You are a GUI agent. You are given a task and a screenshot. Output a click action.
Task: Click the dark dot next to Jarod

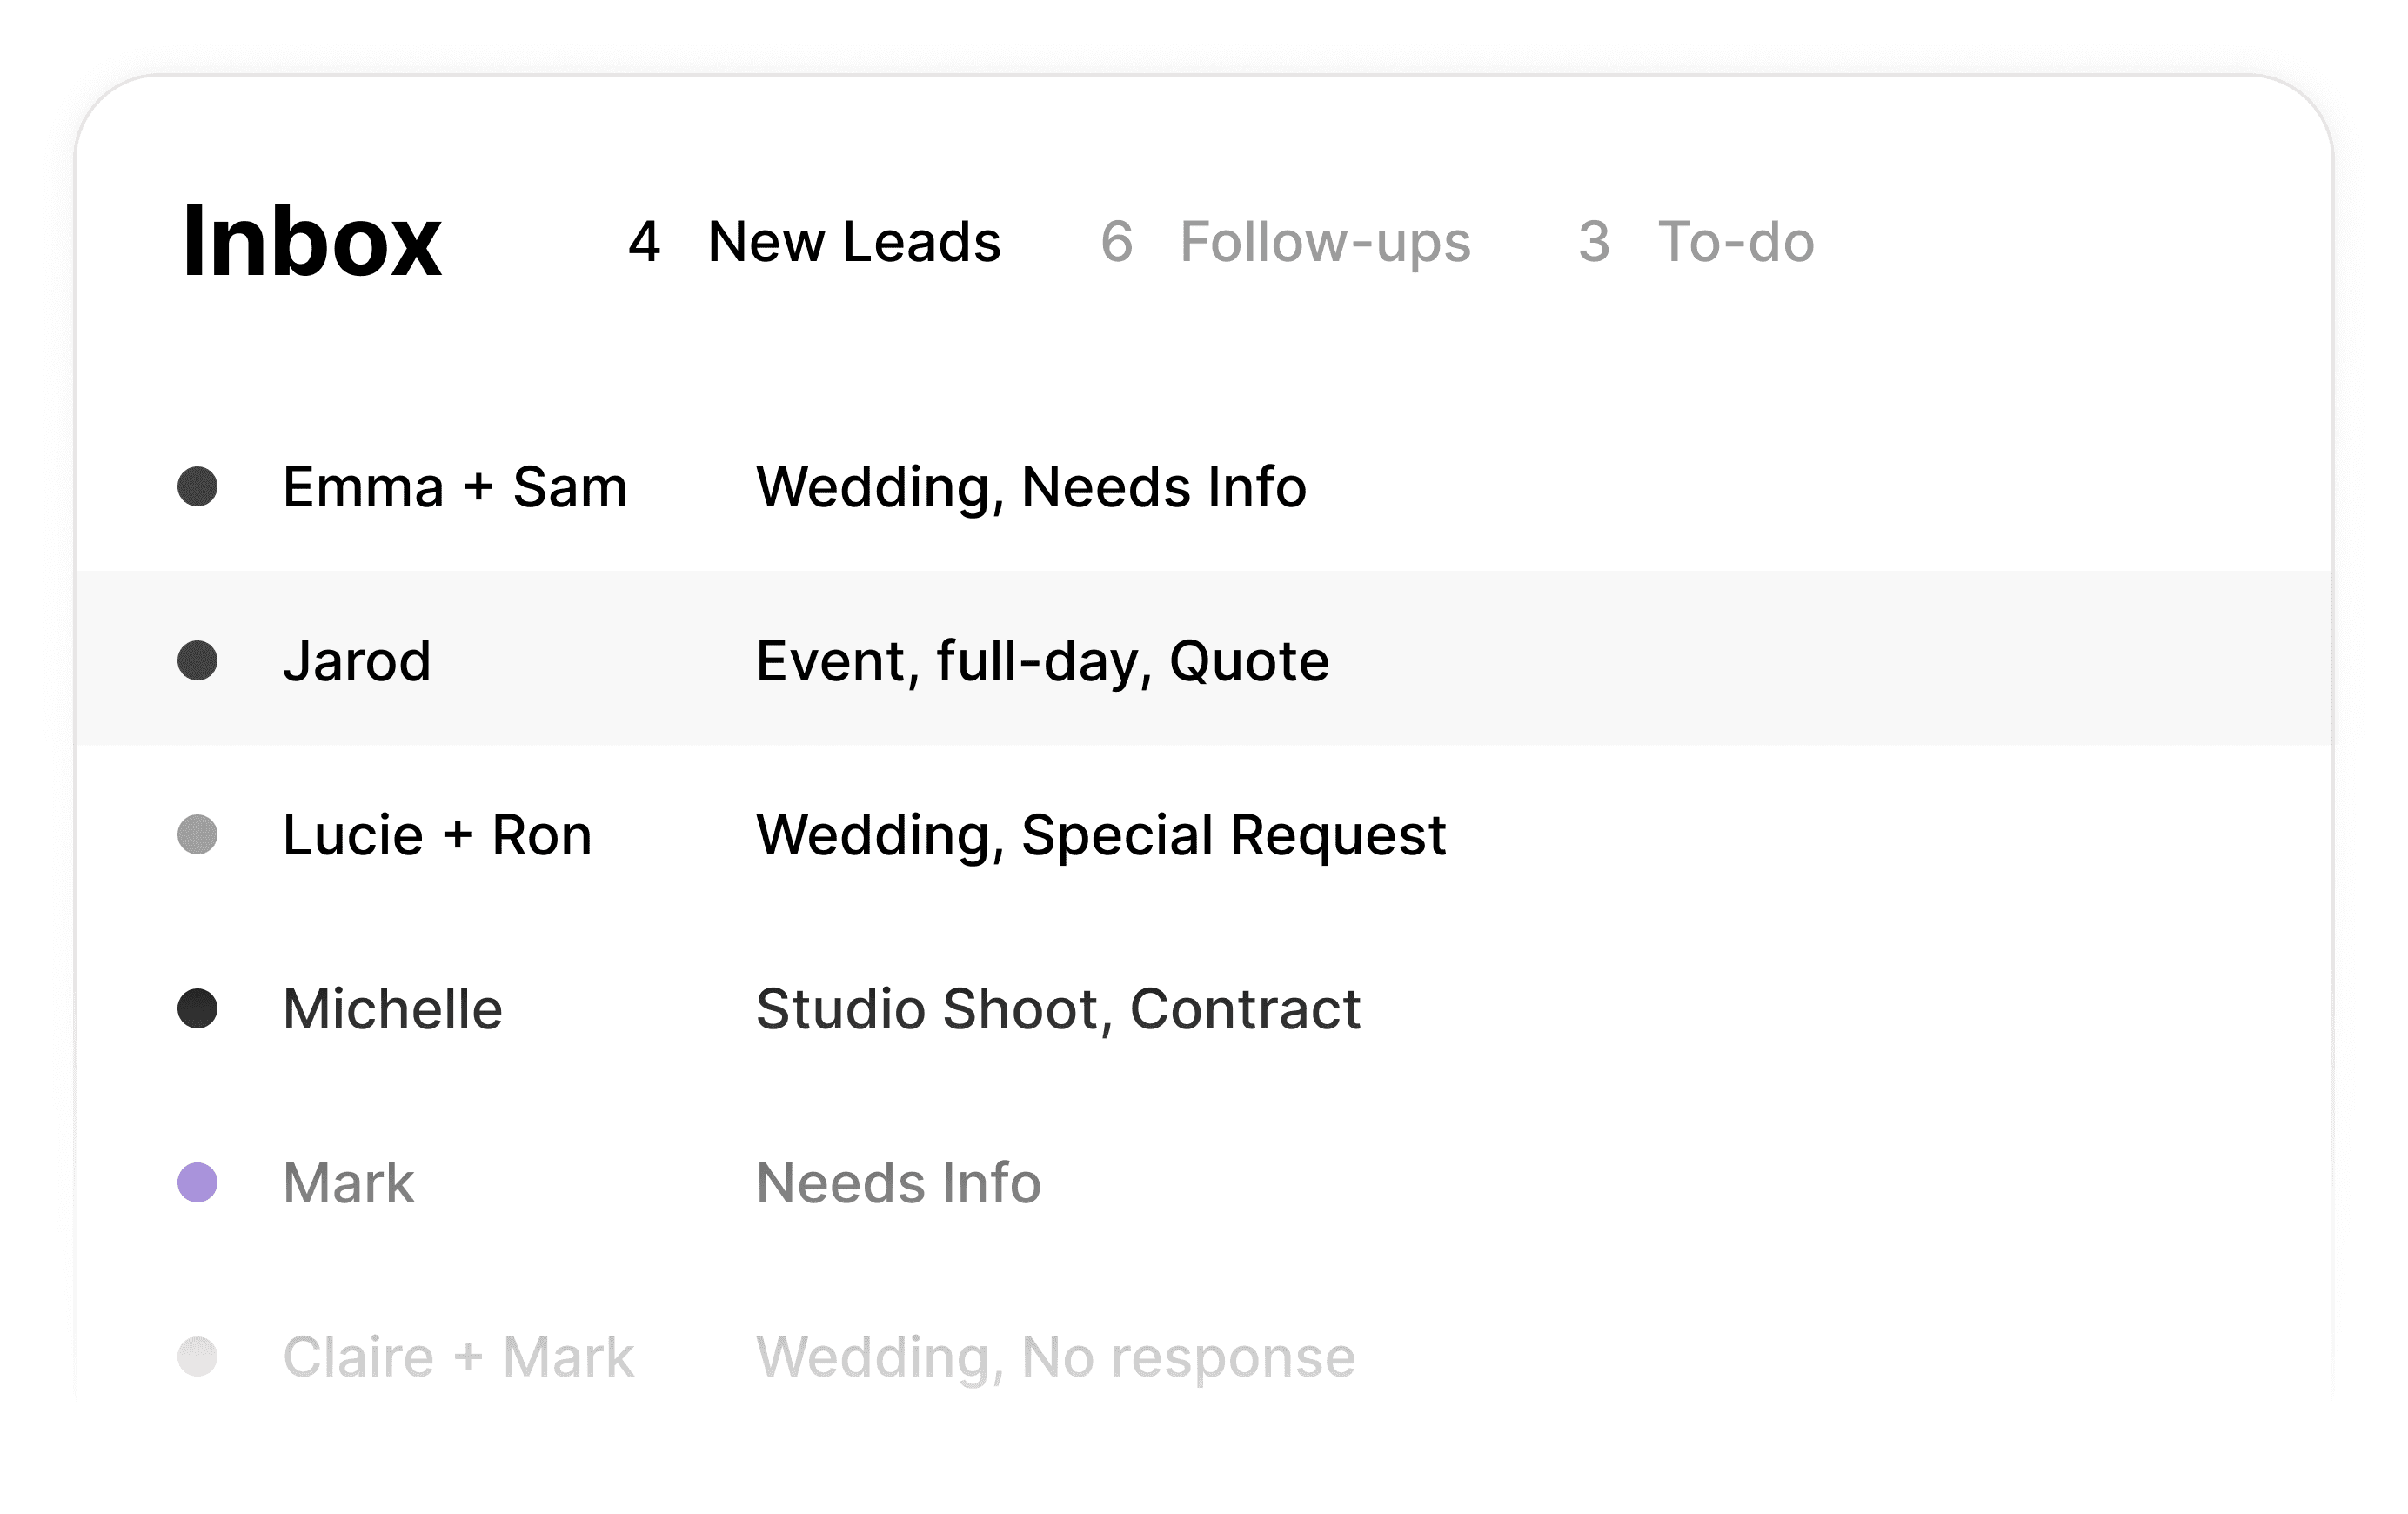(x=197, y=661)
